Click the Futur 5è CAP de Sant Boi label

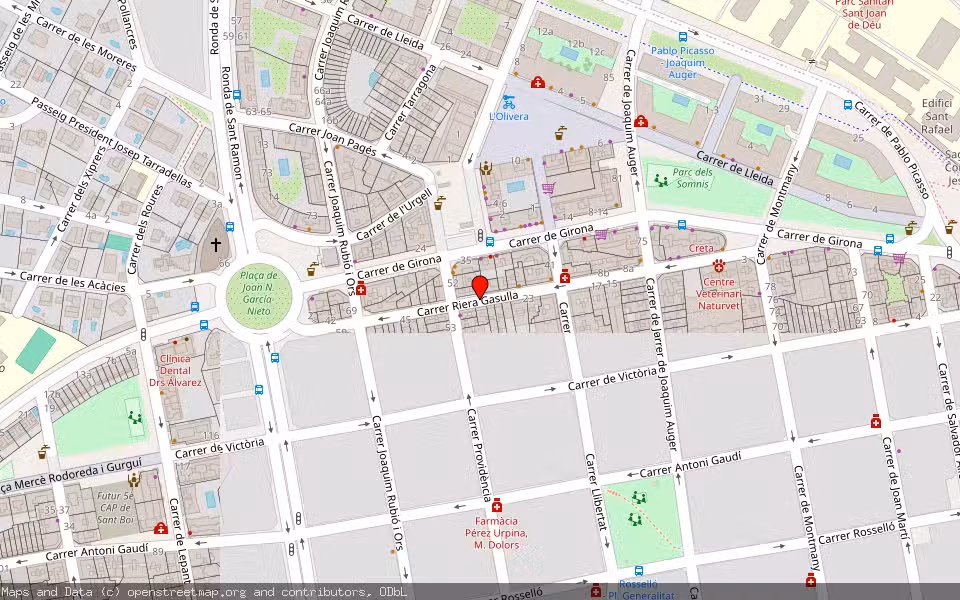[115, 508]
